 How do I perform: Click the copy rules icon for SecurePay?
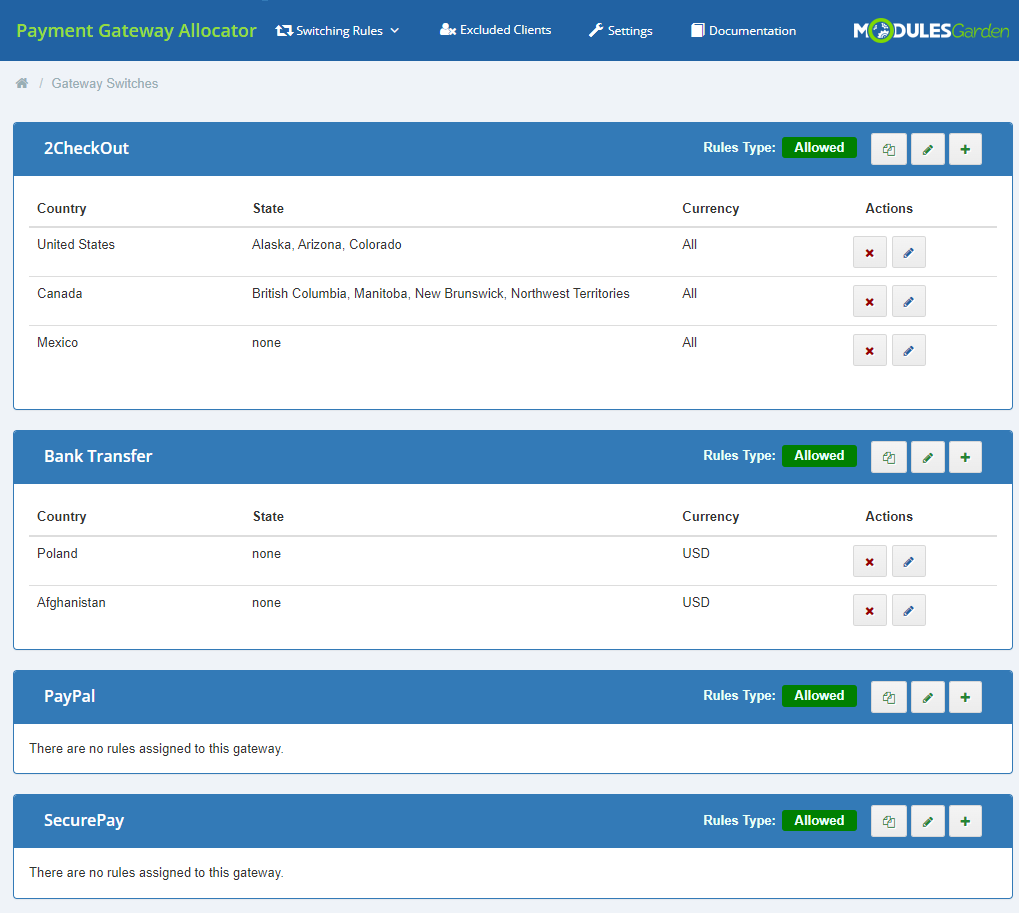click(888, 821)
